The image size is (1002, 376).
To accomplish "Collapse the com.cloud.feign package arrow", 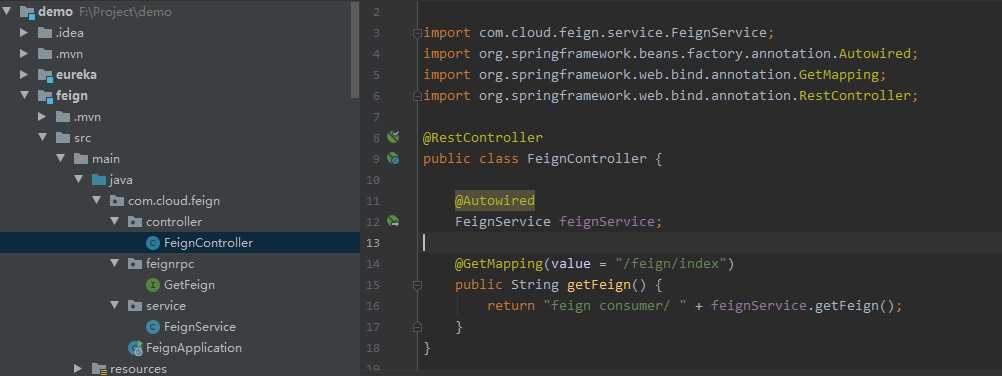I will click(96, 201).
